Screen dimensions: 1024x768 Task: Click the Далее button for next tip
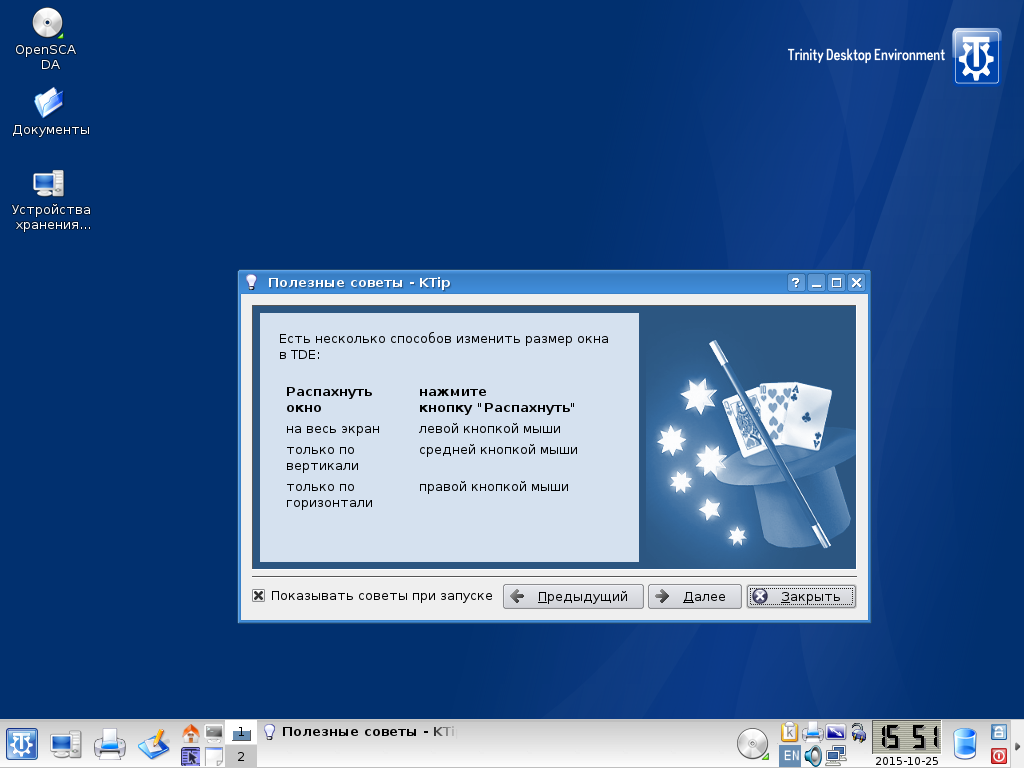[694, 597]
